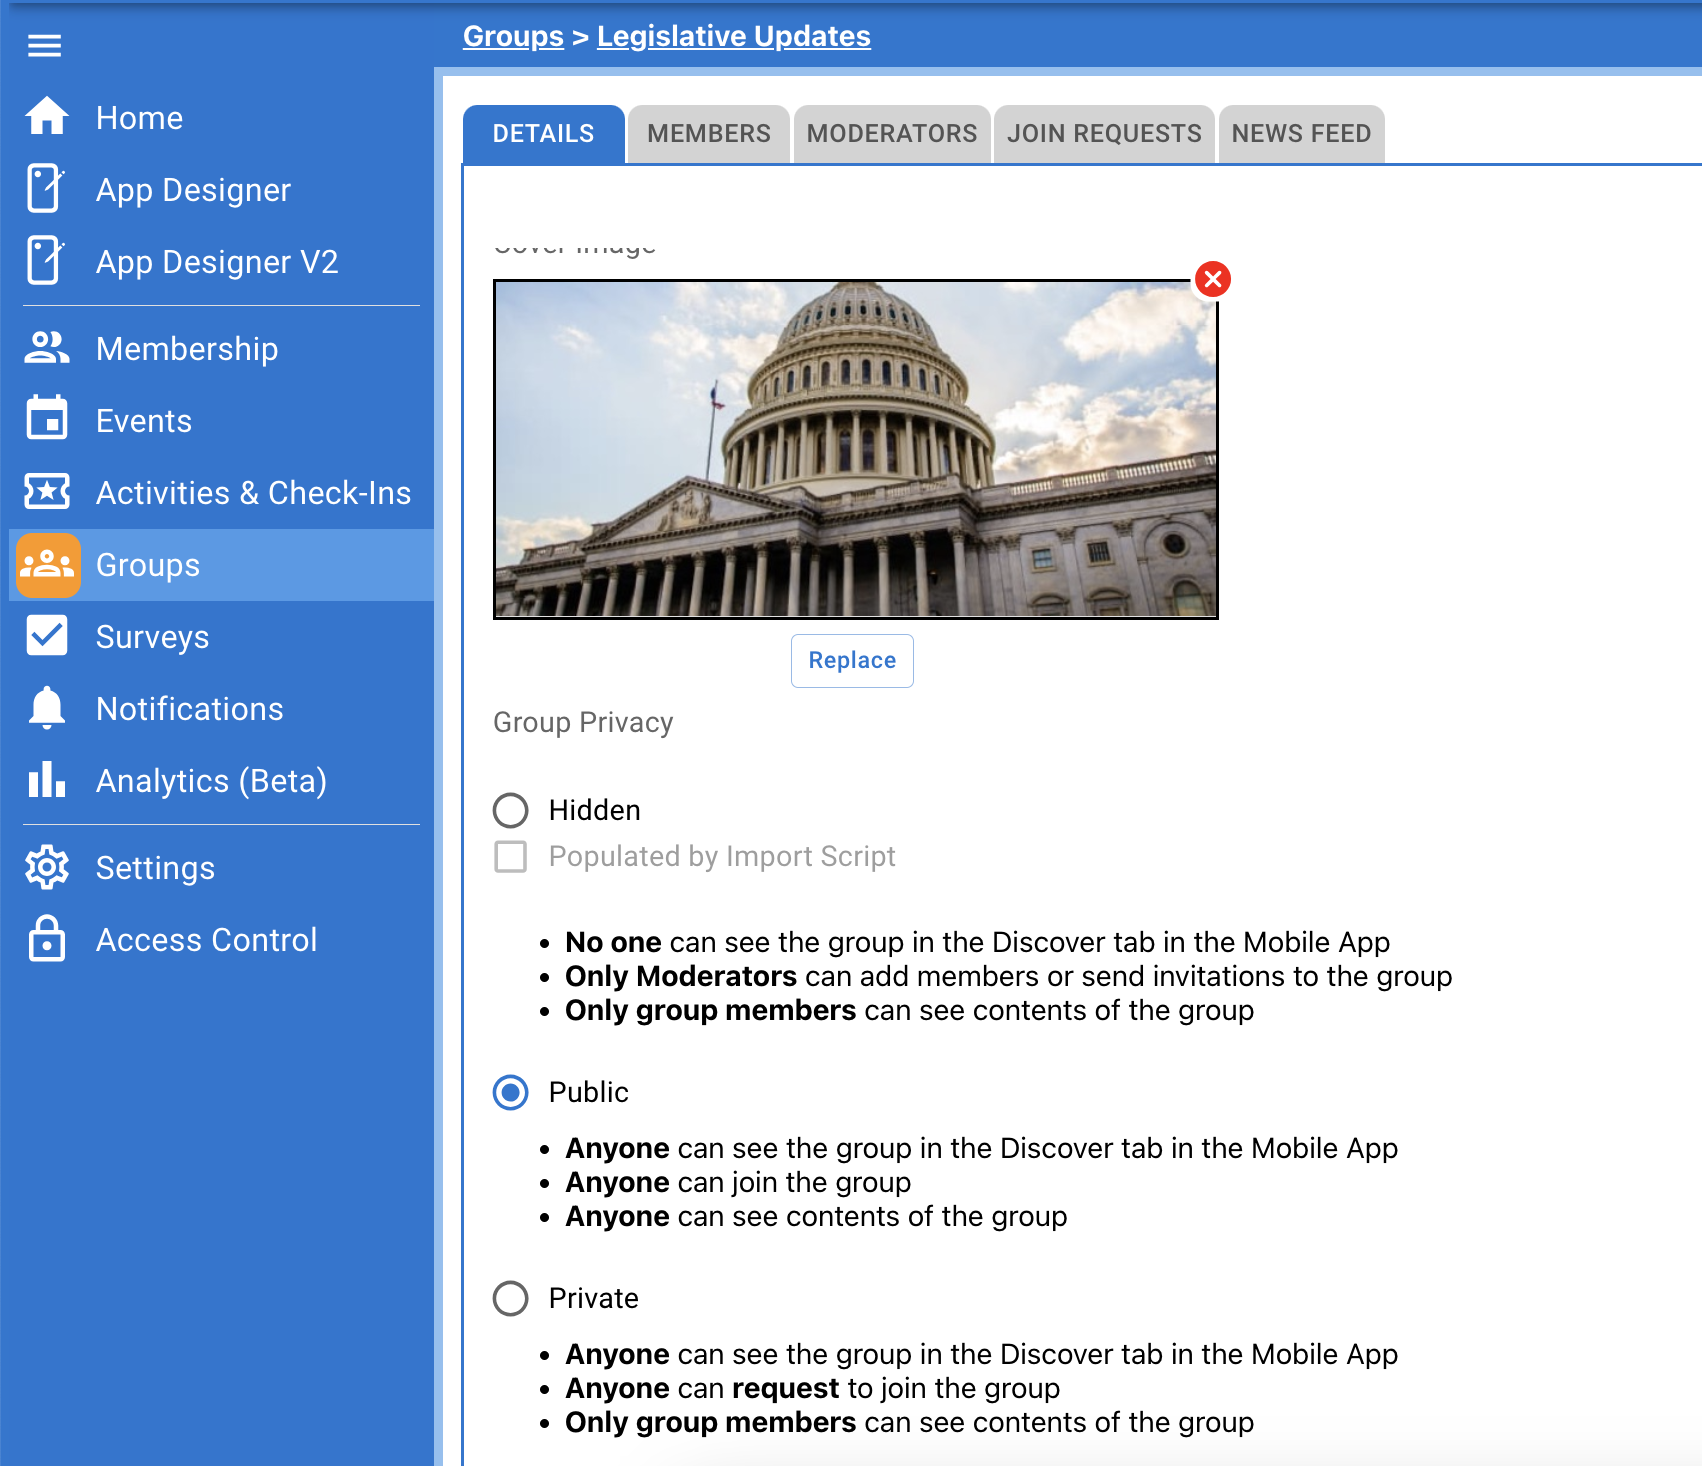This screenshot has height=1466, width=1702.
Task: Select the Private privacy radio button
Action: click(511, 1298)
